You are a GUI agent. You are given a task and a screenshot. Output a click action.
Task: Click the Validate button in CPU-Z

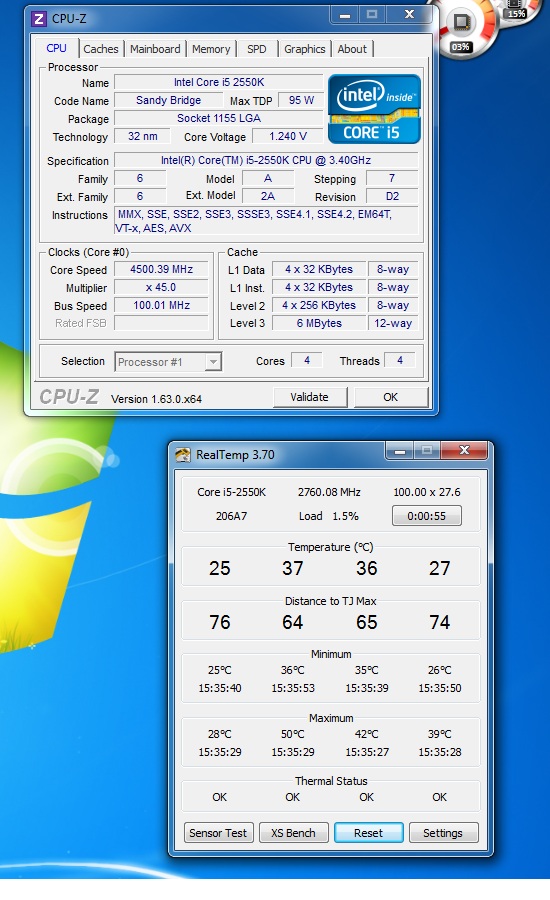[309, 397]
